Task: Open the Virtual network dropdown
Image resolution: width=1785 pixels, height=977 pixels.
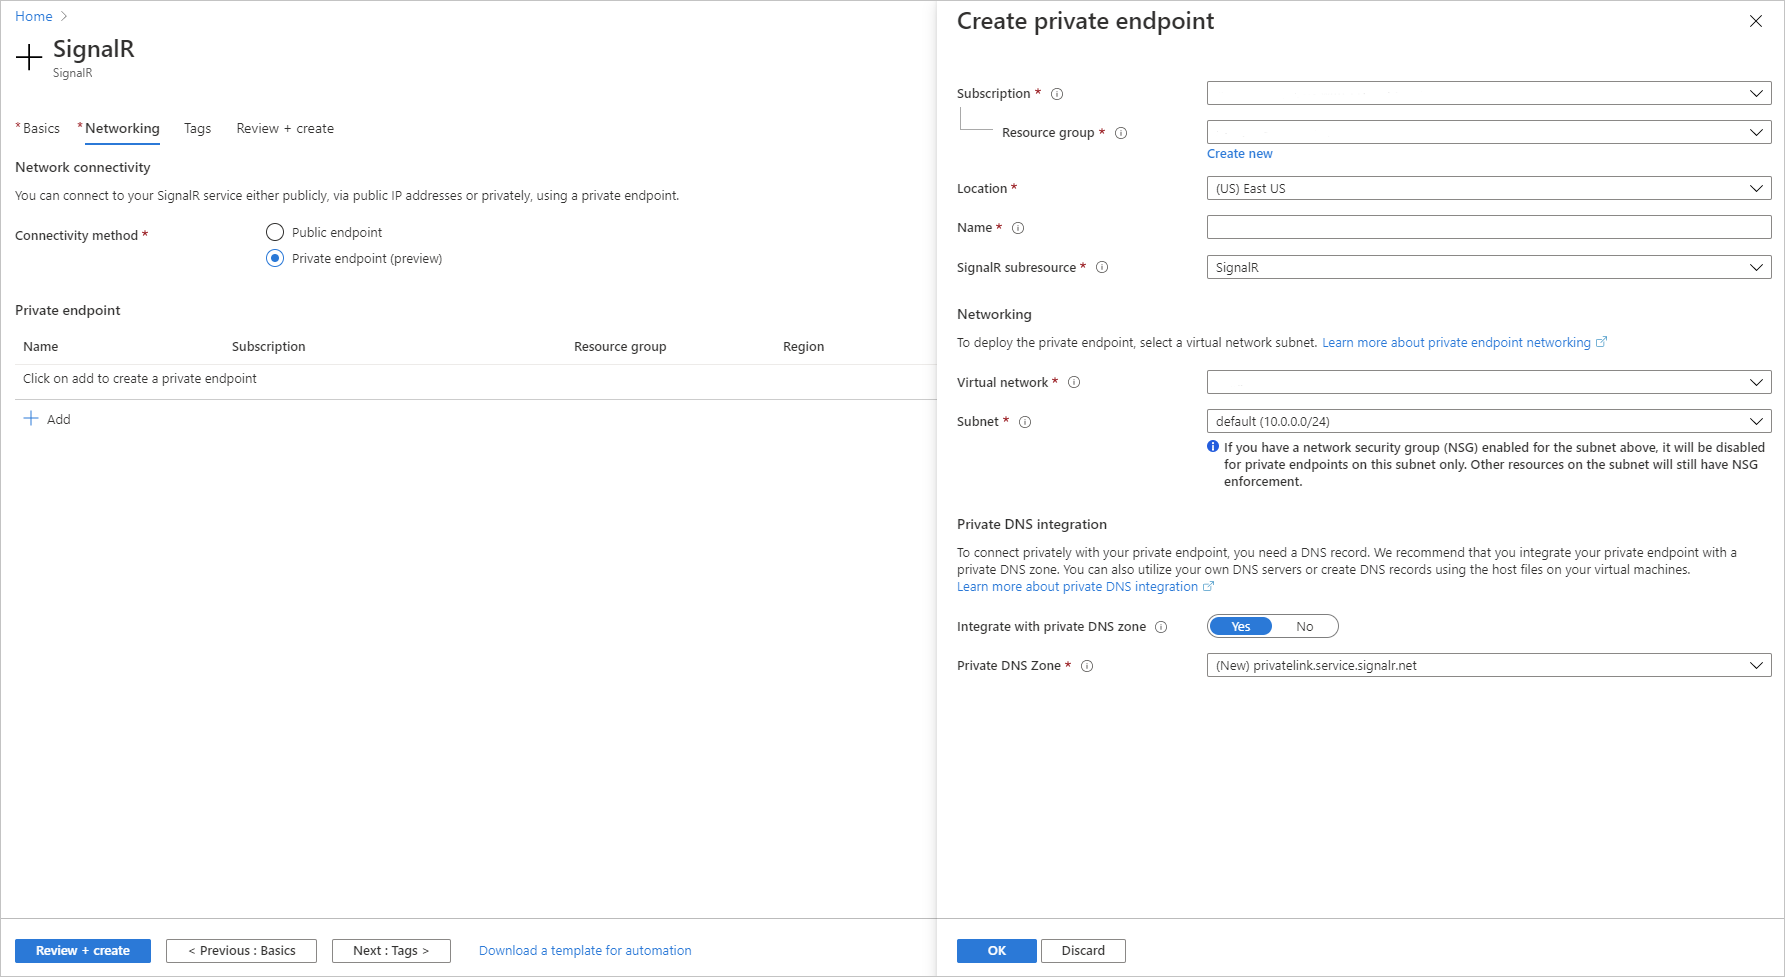Action: click(1489, 382)
